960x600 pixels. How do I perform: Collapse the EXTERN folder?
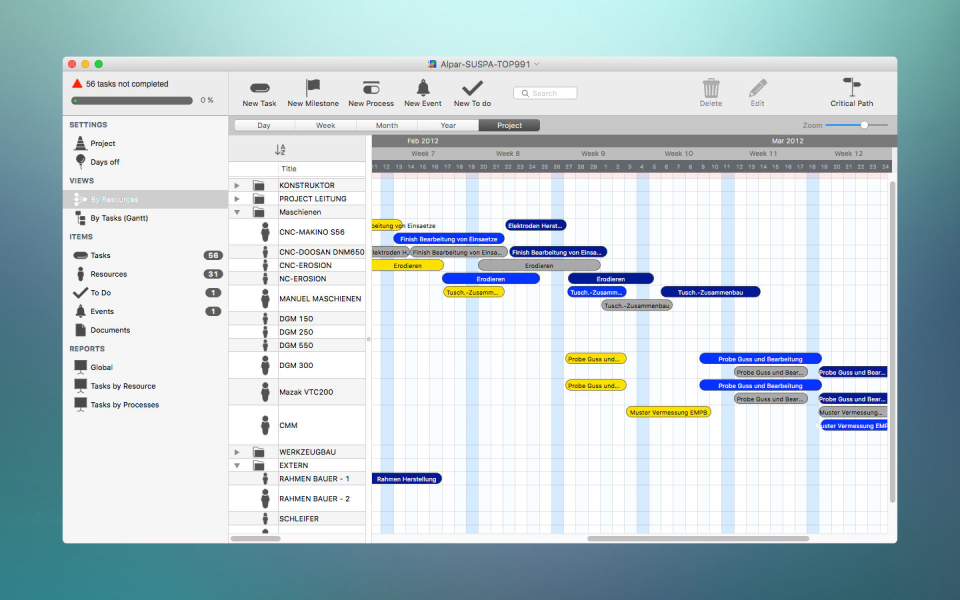pos(237,465)
